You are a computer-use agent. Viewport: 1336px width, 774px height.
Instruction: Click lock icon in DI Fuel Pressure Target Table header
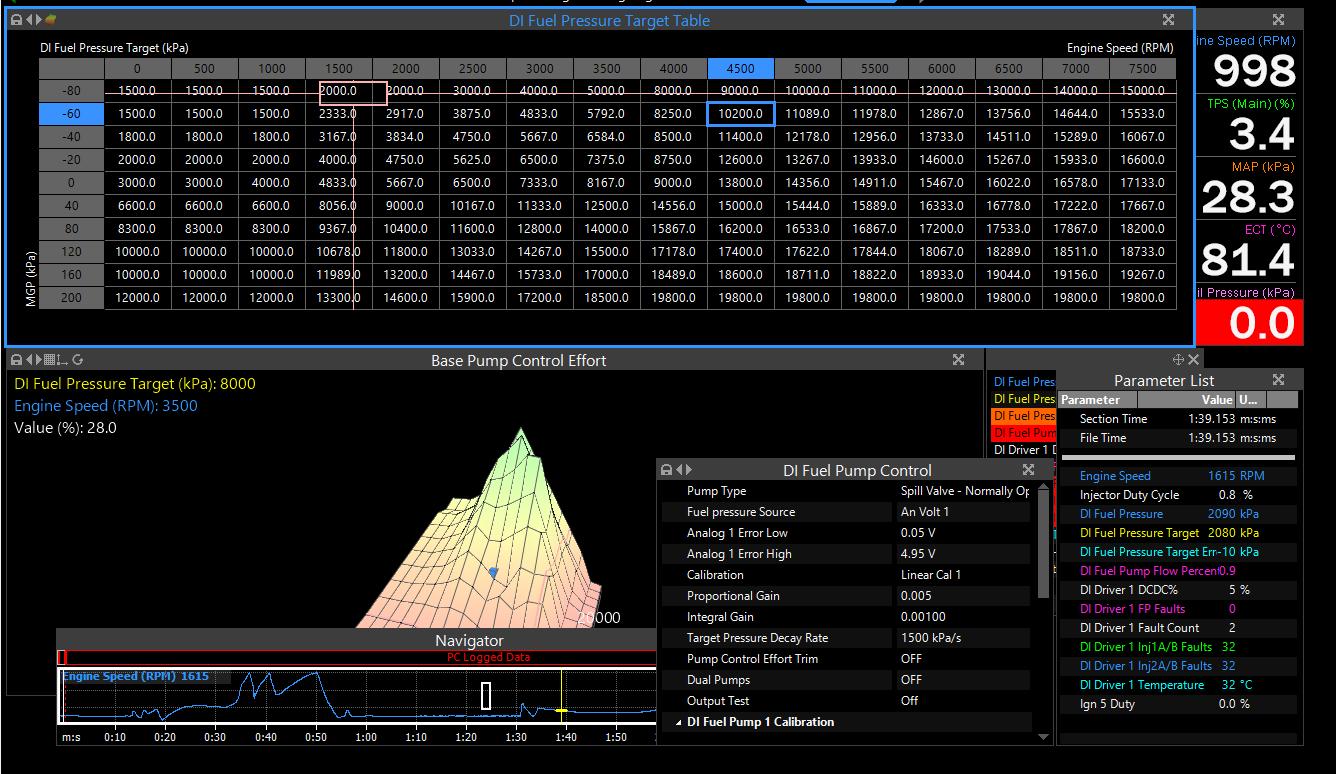click(16, 20)
